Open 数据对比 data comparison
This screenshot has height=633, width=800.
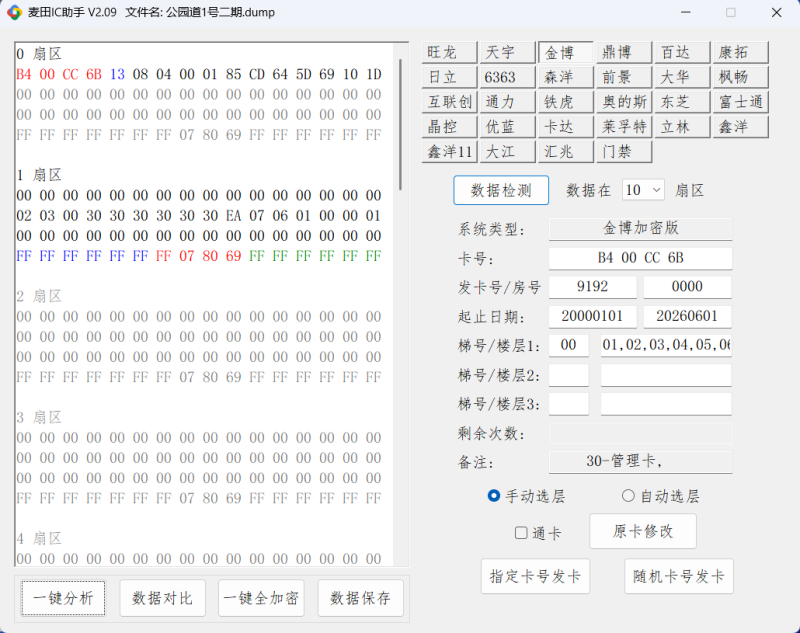click(x=163, y=598)
